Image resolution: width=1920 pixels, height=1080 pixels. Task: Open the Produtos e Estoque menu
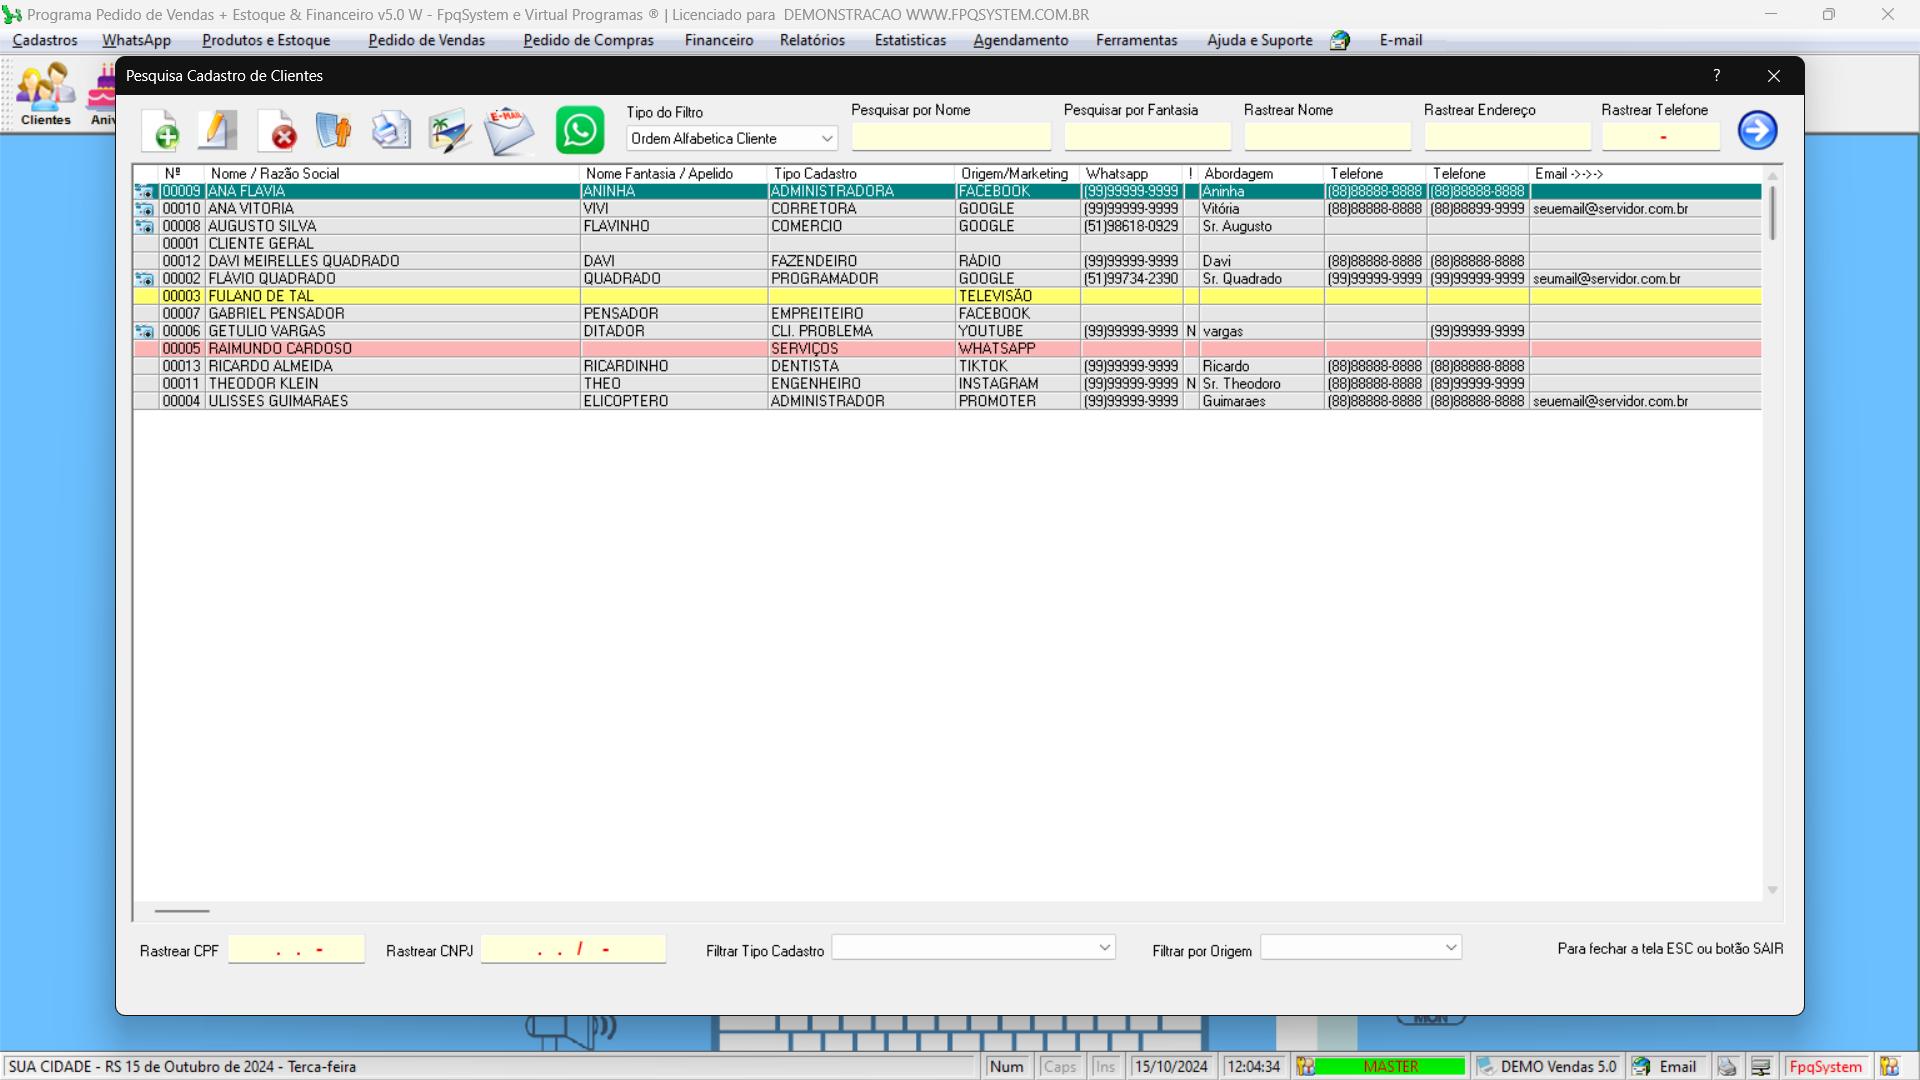[x=266, y=41]
